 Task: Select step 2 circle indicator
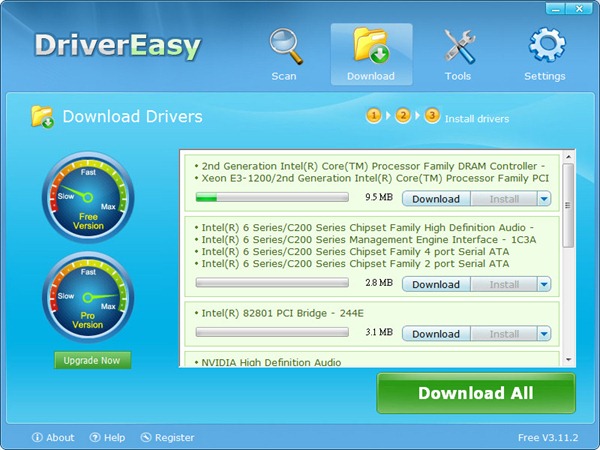tap(403, 115)
